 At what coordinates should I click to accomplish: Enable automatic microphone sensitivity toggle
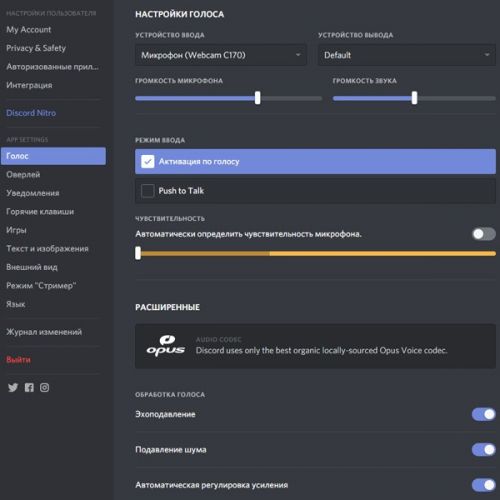click(484, 234)
